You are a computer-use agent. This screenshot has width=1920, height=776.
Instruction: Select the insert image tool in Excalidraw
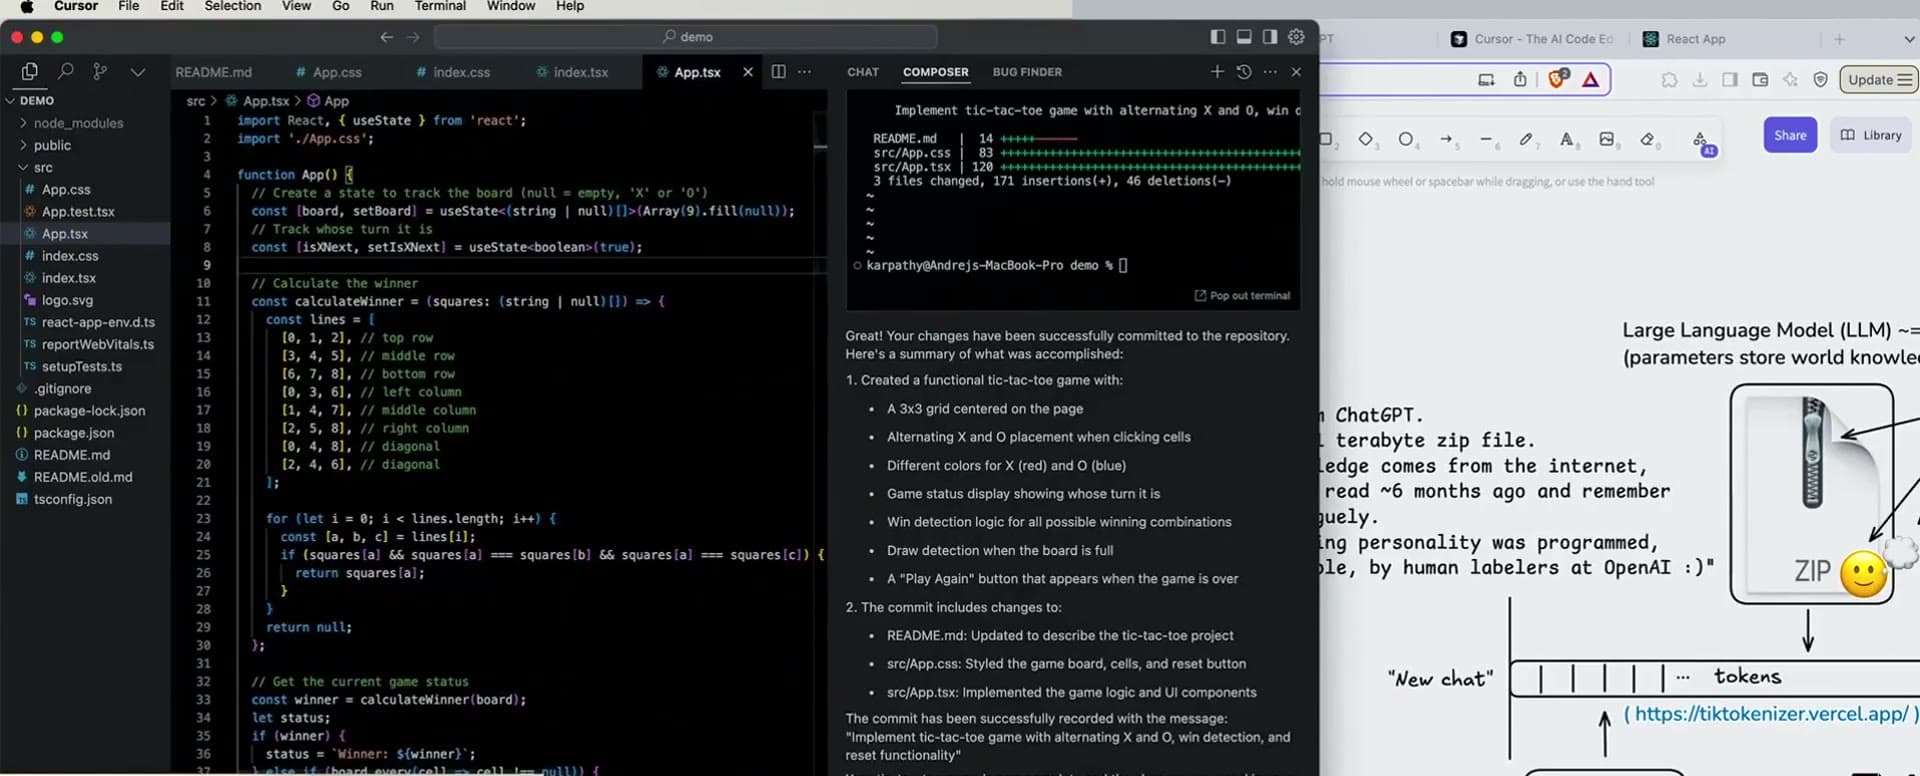point(1607,139)
